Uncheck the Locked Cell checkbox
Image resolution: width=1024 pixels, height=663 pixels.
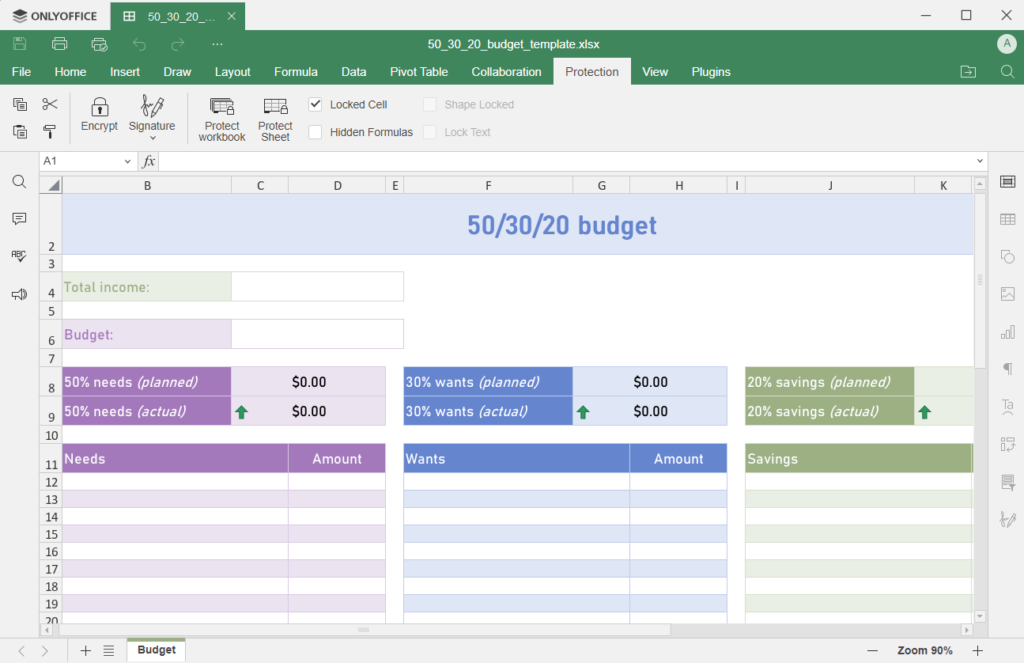click(x=316, y=104)
